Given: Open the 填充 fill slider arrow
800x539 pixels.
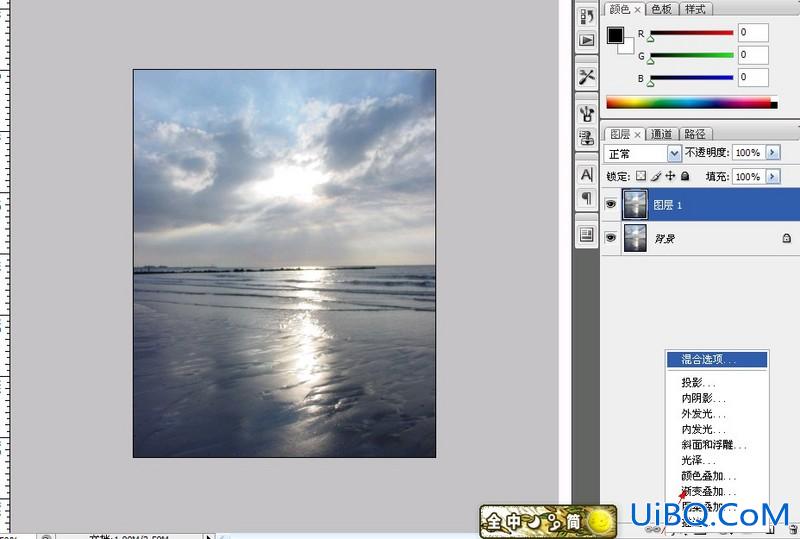Looking at the screenshot, I should 773,177.
